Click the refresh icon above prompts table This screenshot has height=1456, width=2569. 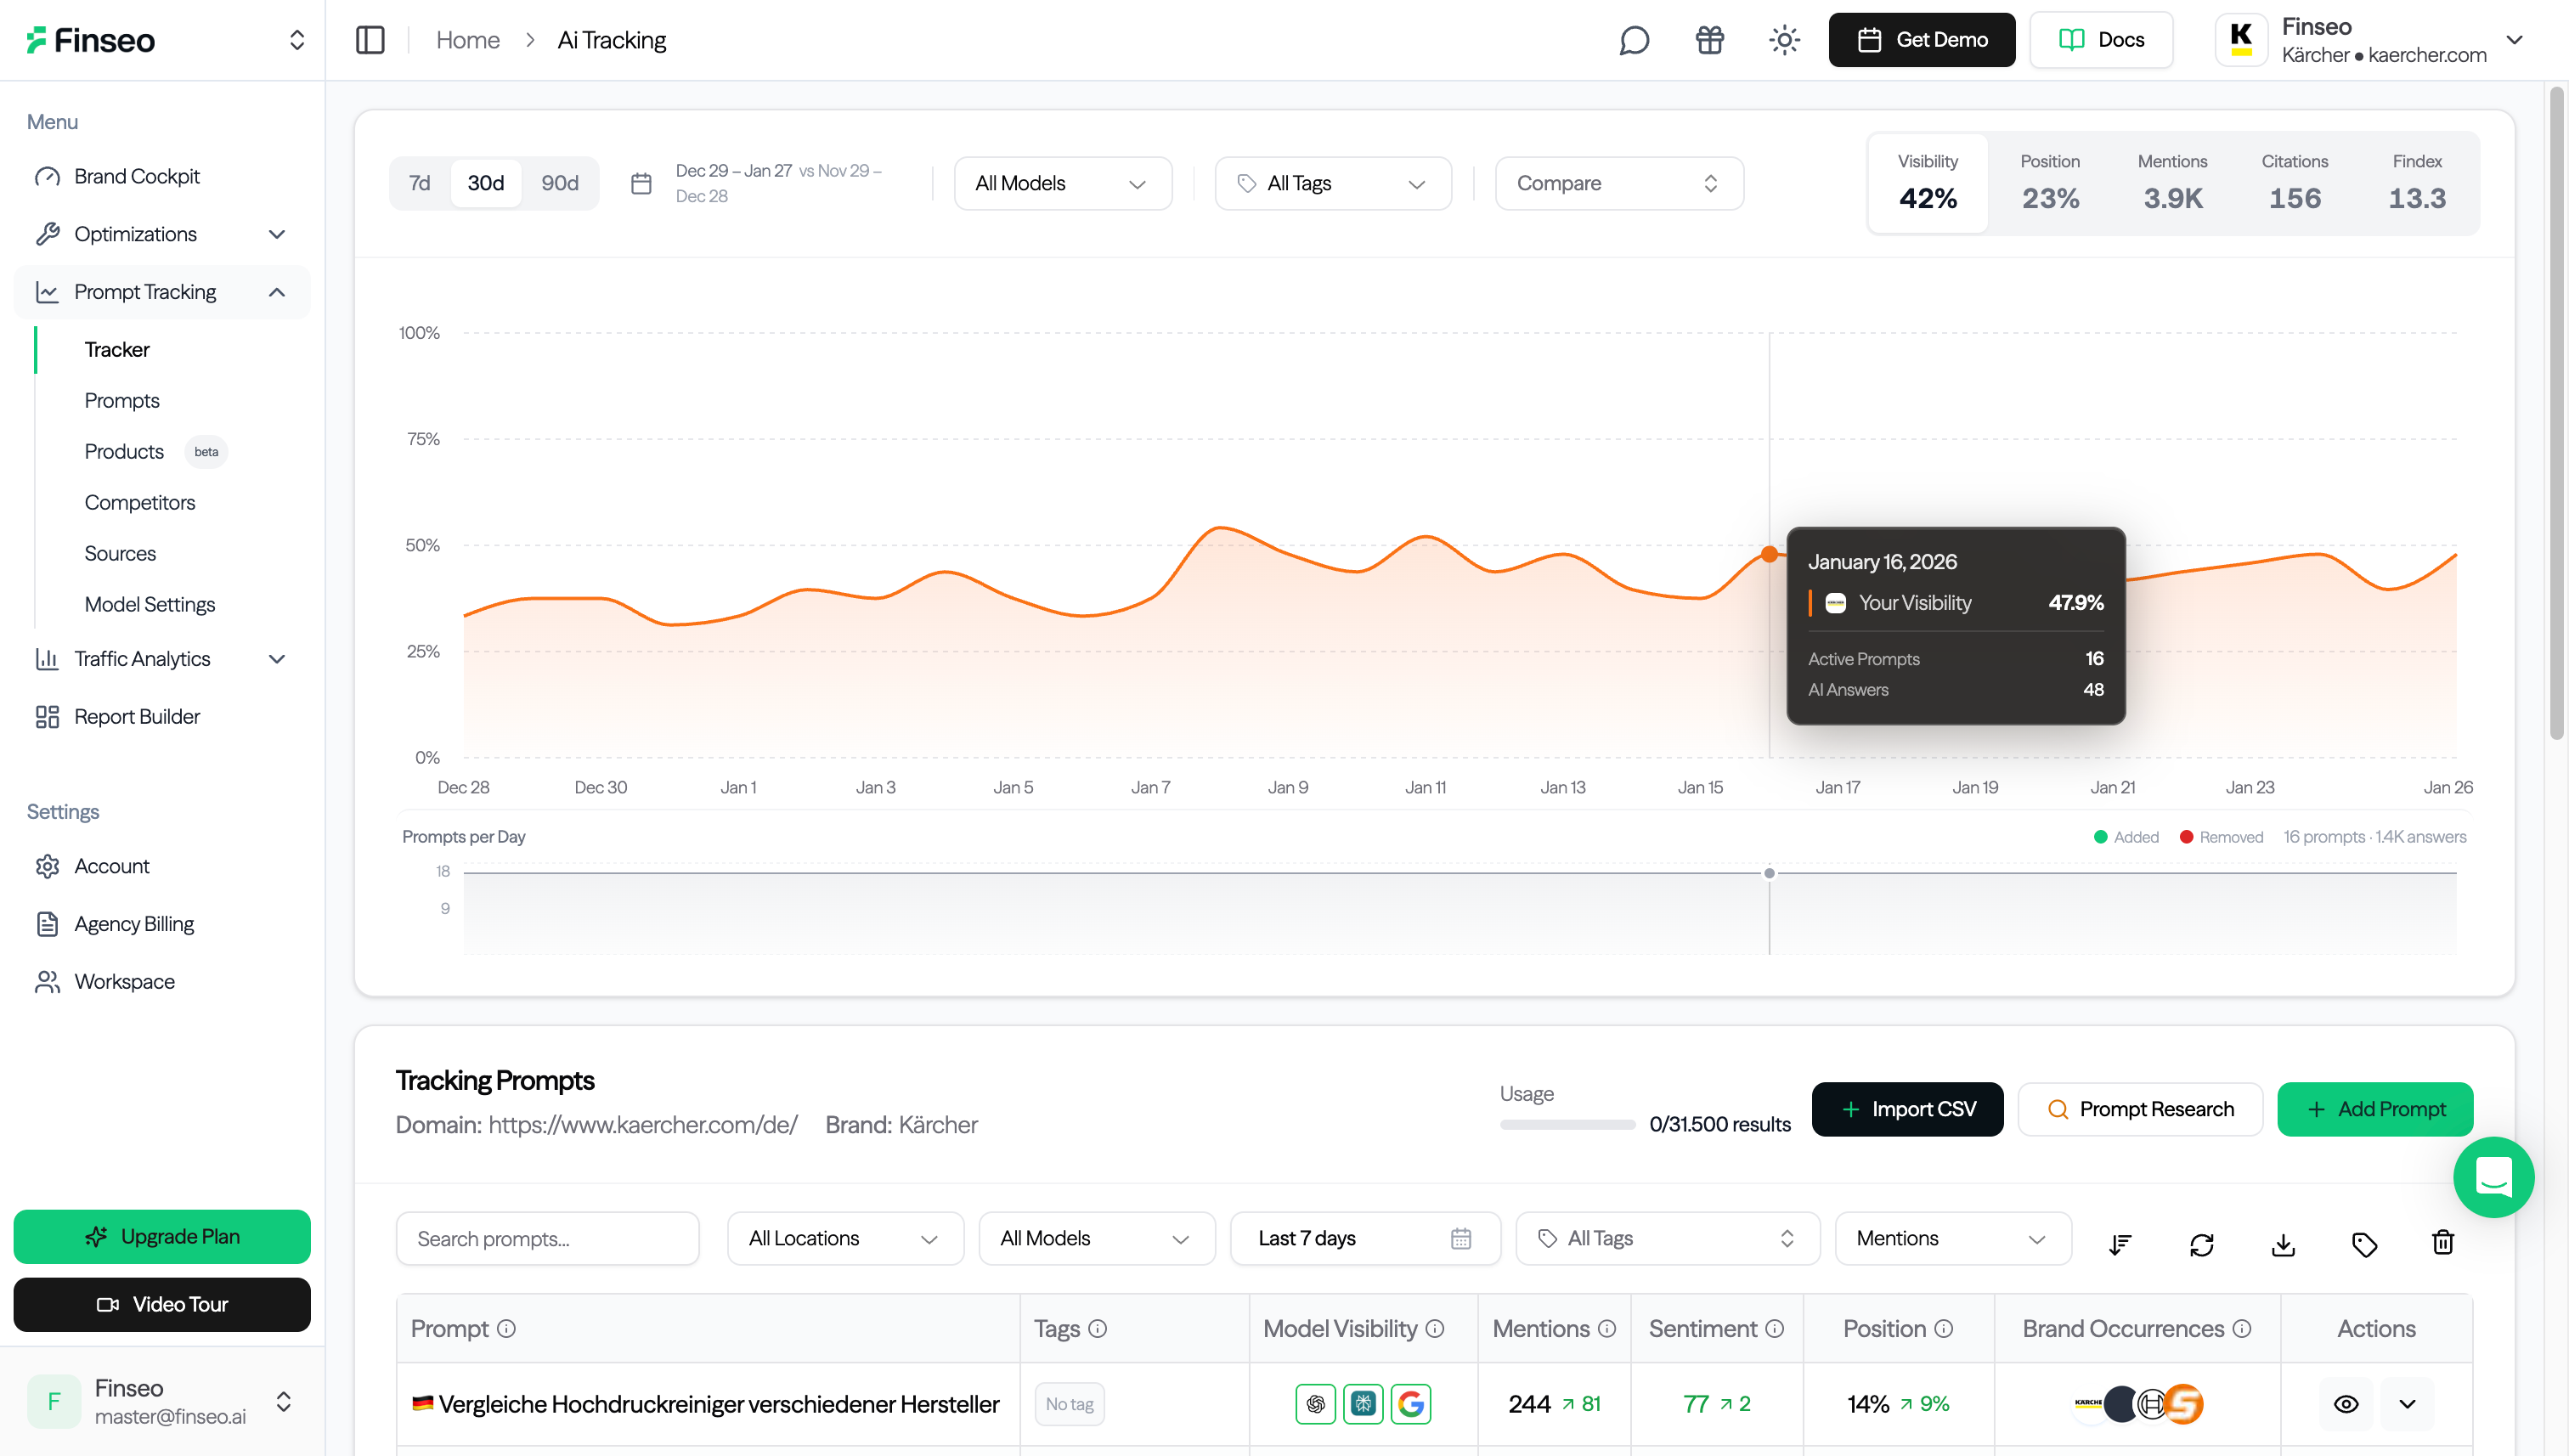[2201, 1244]
